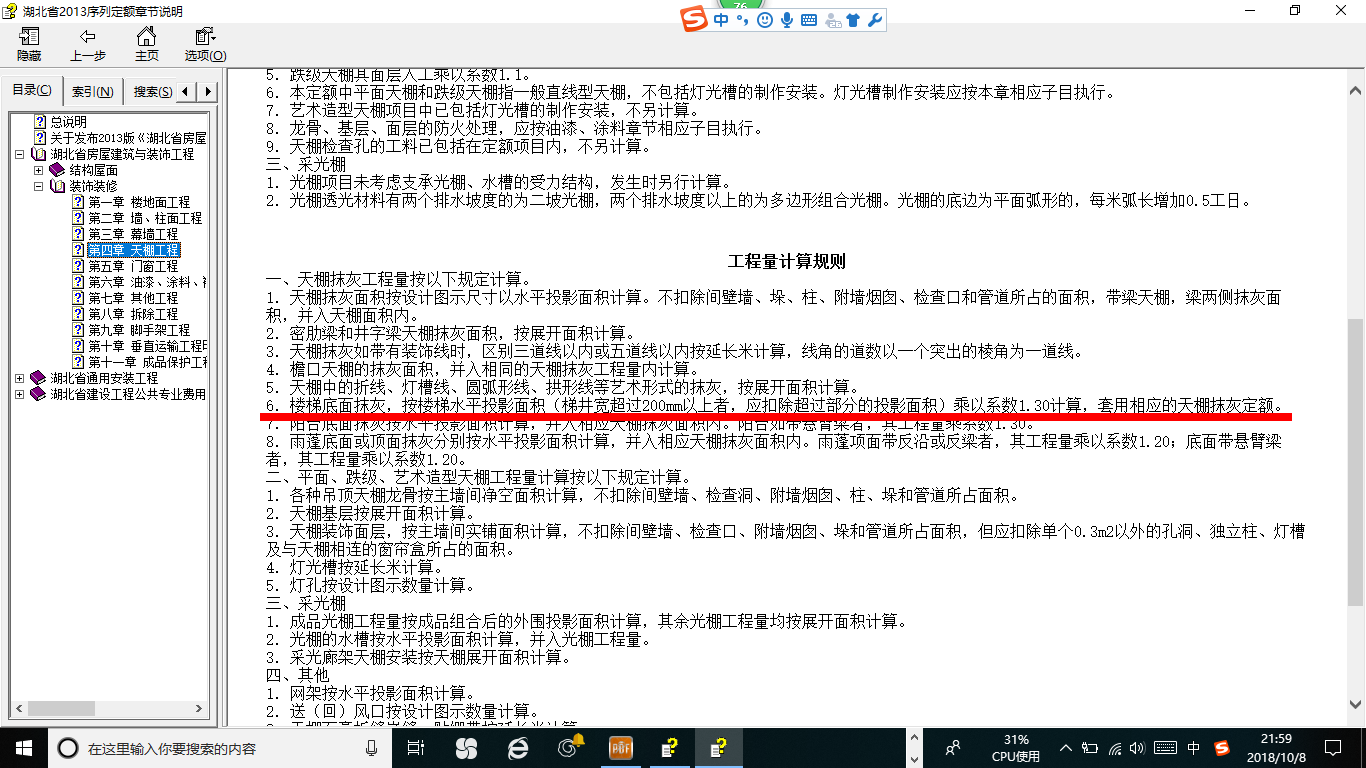The image size is (1366, 768).
Task: Click the Sogou S logo on IME bar
Action: click(x=695, y=20)
